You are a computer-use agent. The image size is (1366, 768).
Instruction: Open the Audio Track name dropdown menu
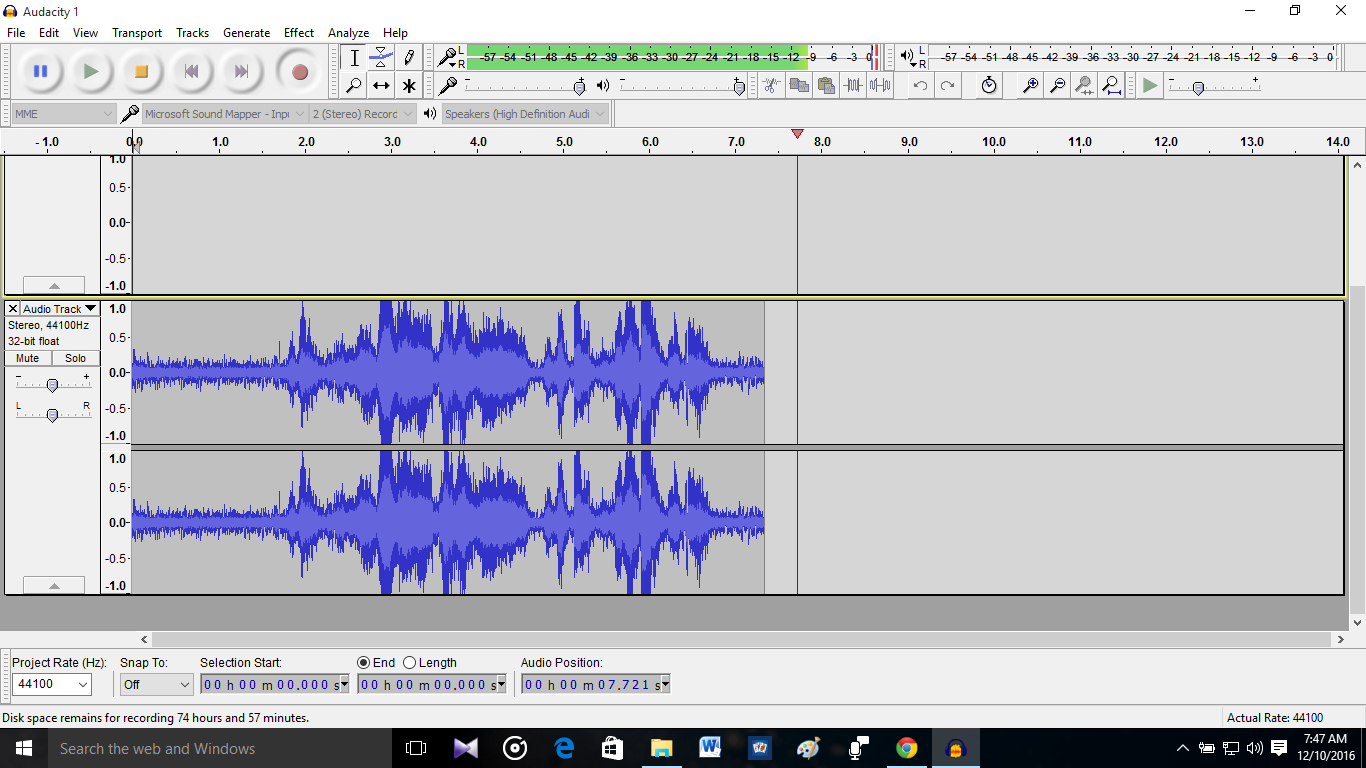(60, 309)
